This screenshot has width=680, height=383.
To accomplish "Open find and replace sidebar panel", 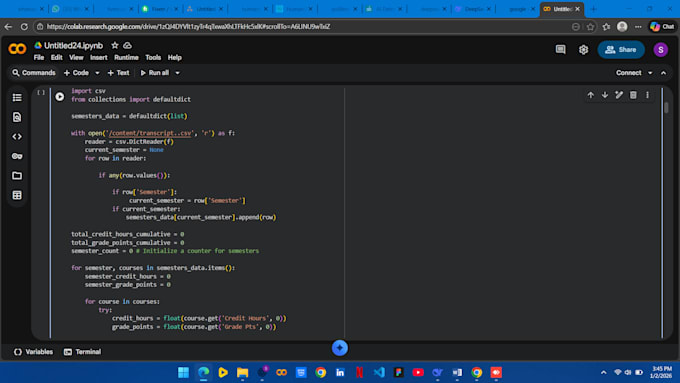I will pos(17,117).
